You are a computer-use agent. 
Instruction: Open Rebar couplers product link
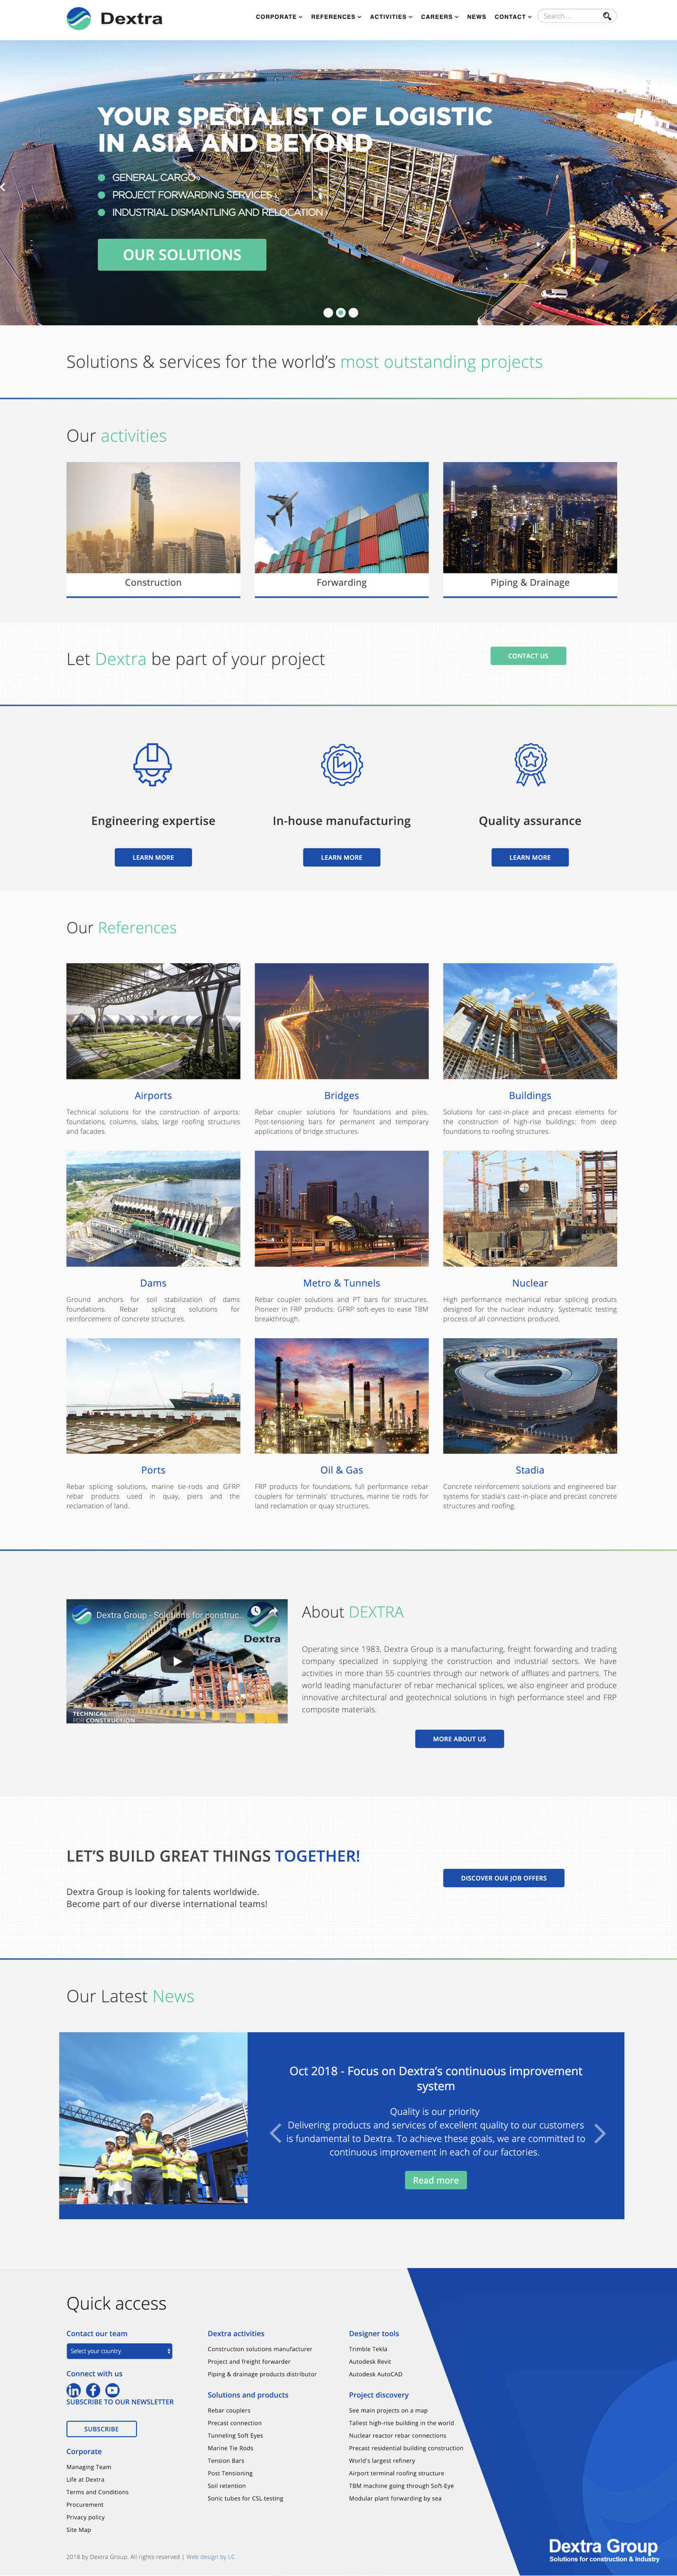point(229,2410)
